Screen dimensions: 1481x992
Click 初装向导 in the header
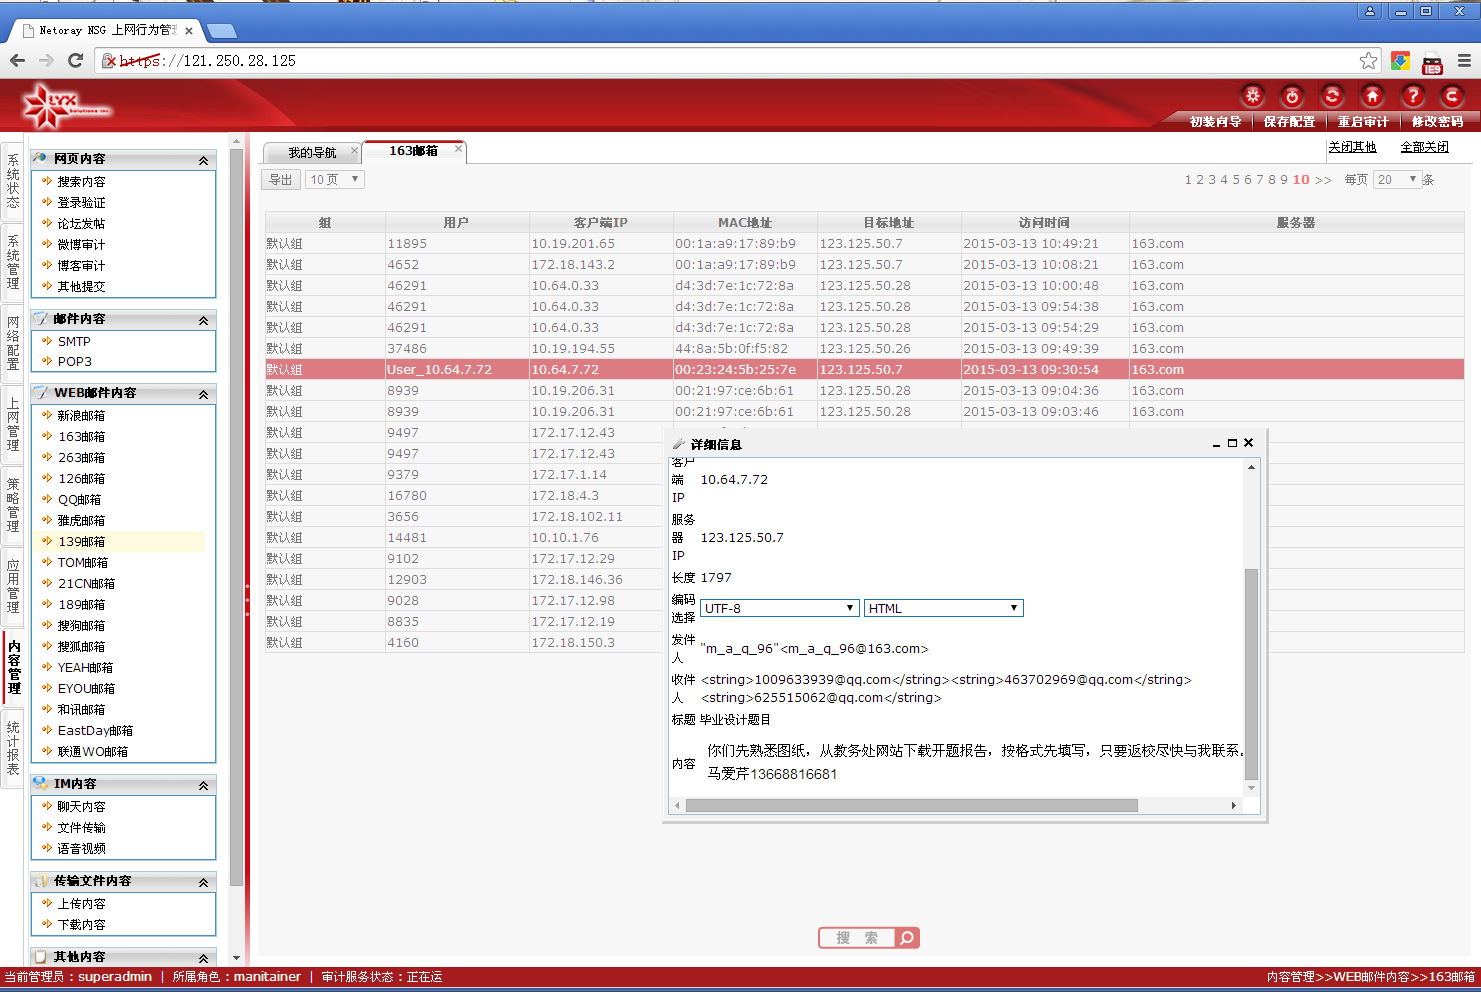click(1215, 122)
